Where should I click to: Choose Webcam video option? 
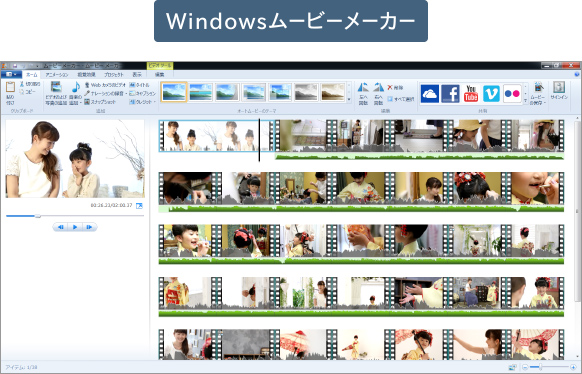coord(105,85)
